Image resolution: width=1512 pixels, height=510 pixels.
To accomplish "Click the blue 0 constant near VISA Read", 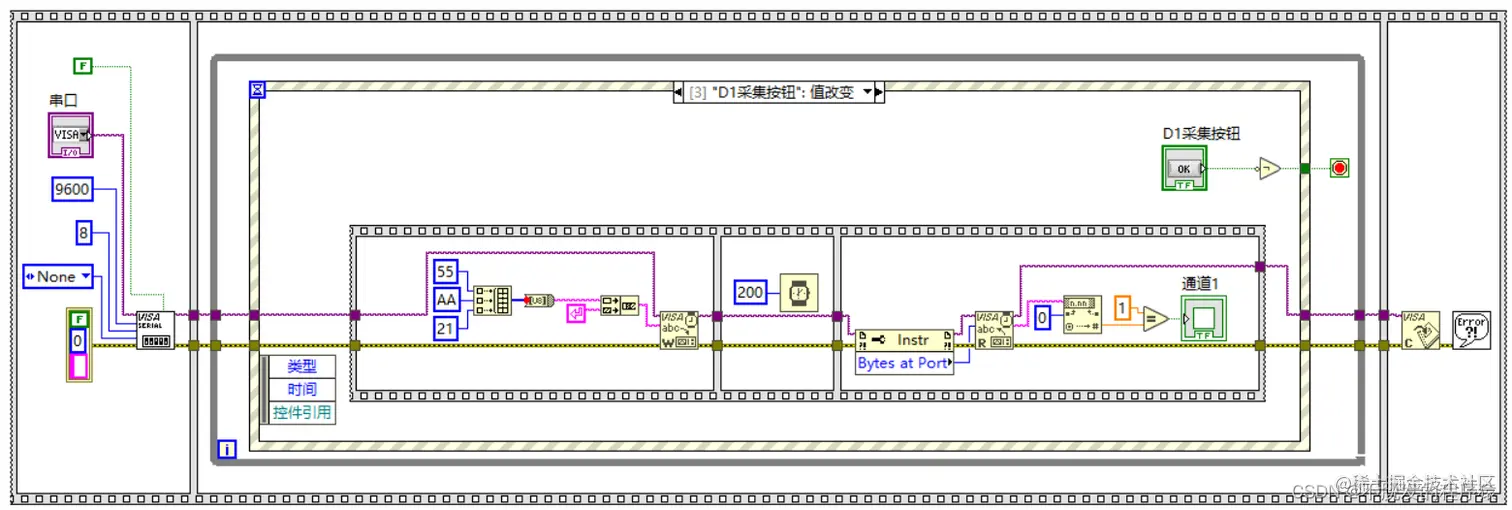I will tap(1042, 319).
